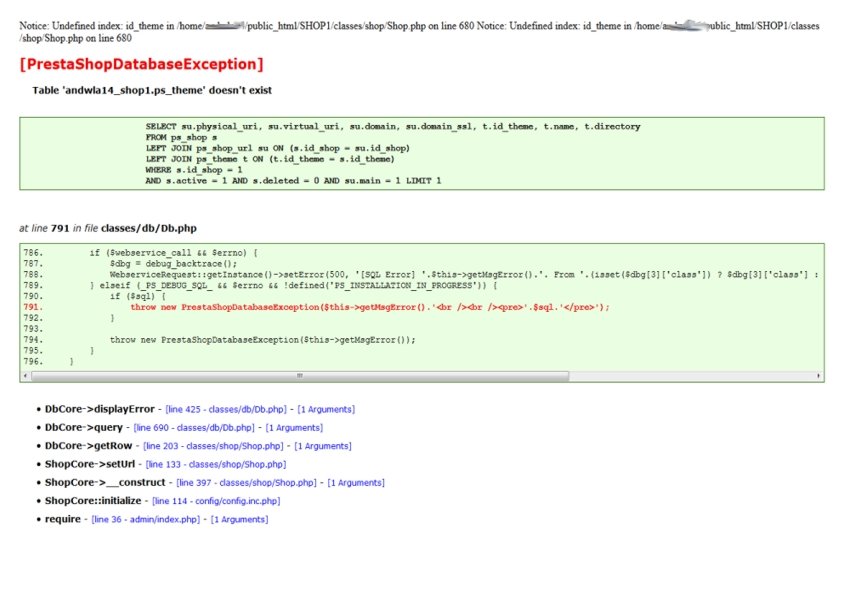Open the line 397 classes/shop/Shop.php link

point(246,482)
